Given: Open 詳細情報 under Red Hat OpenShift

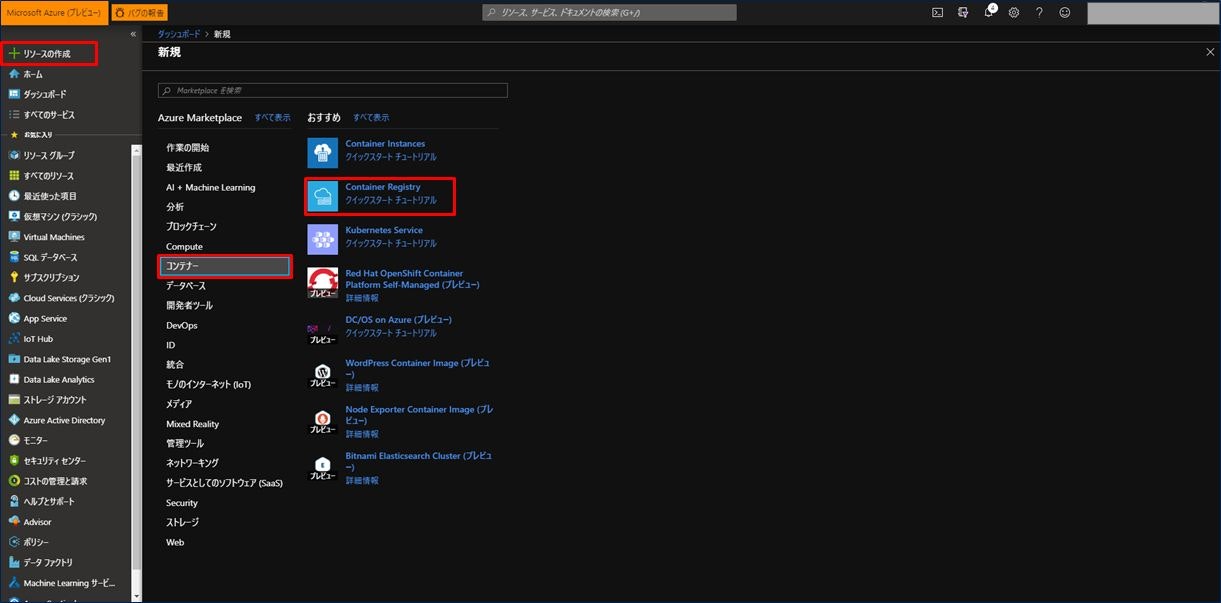Looking at the screenshot, I should (x=362, y=298).
